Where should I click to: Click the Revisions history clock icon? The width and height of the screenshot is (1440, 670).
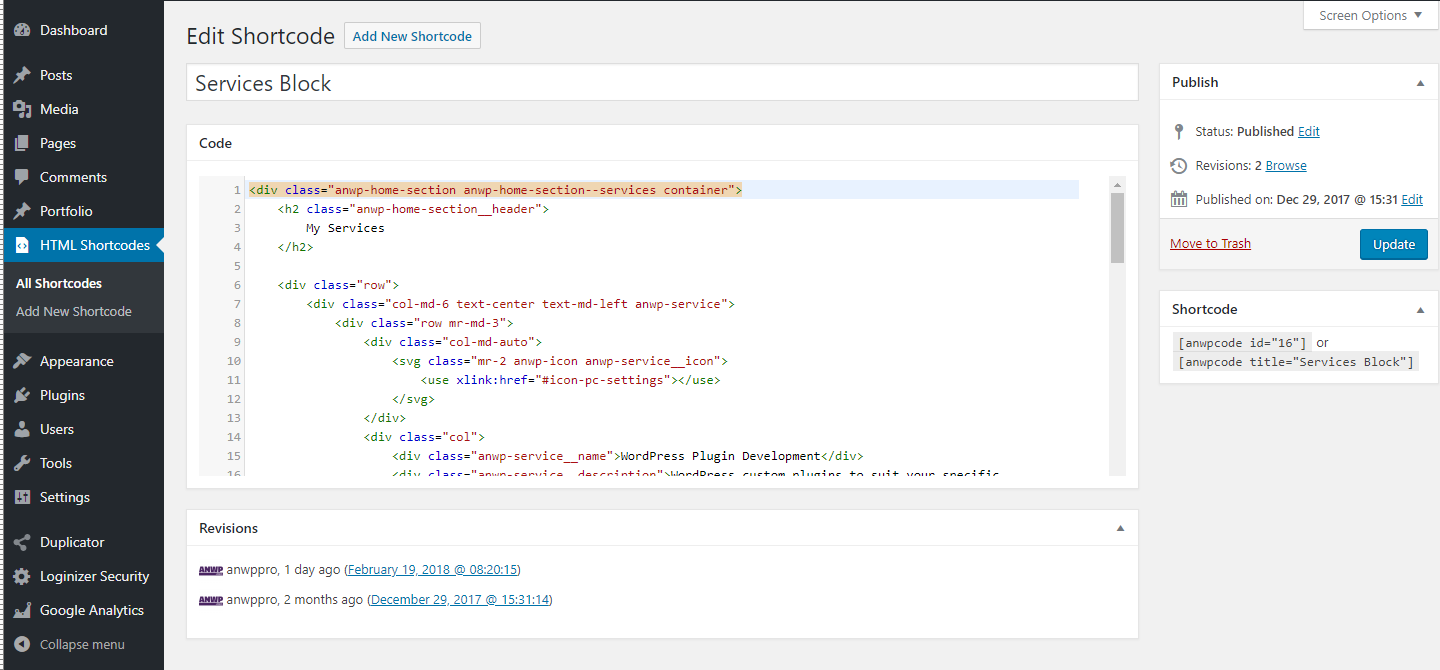tap(1179, 165)
